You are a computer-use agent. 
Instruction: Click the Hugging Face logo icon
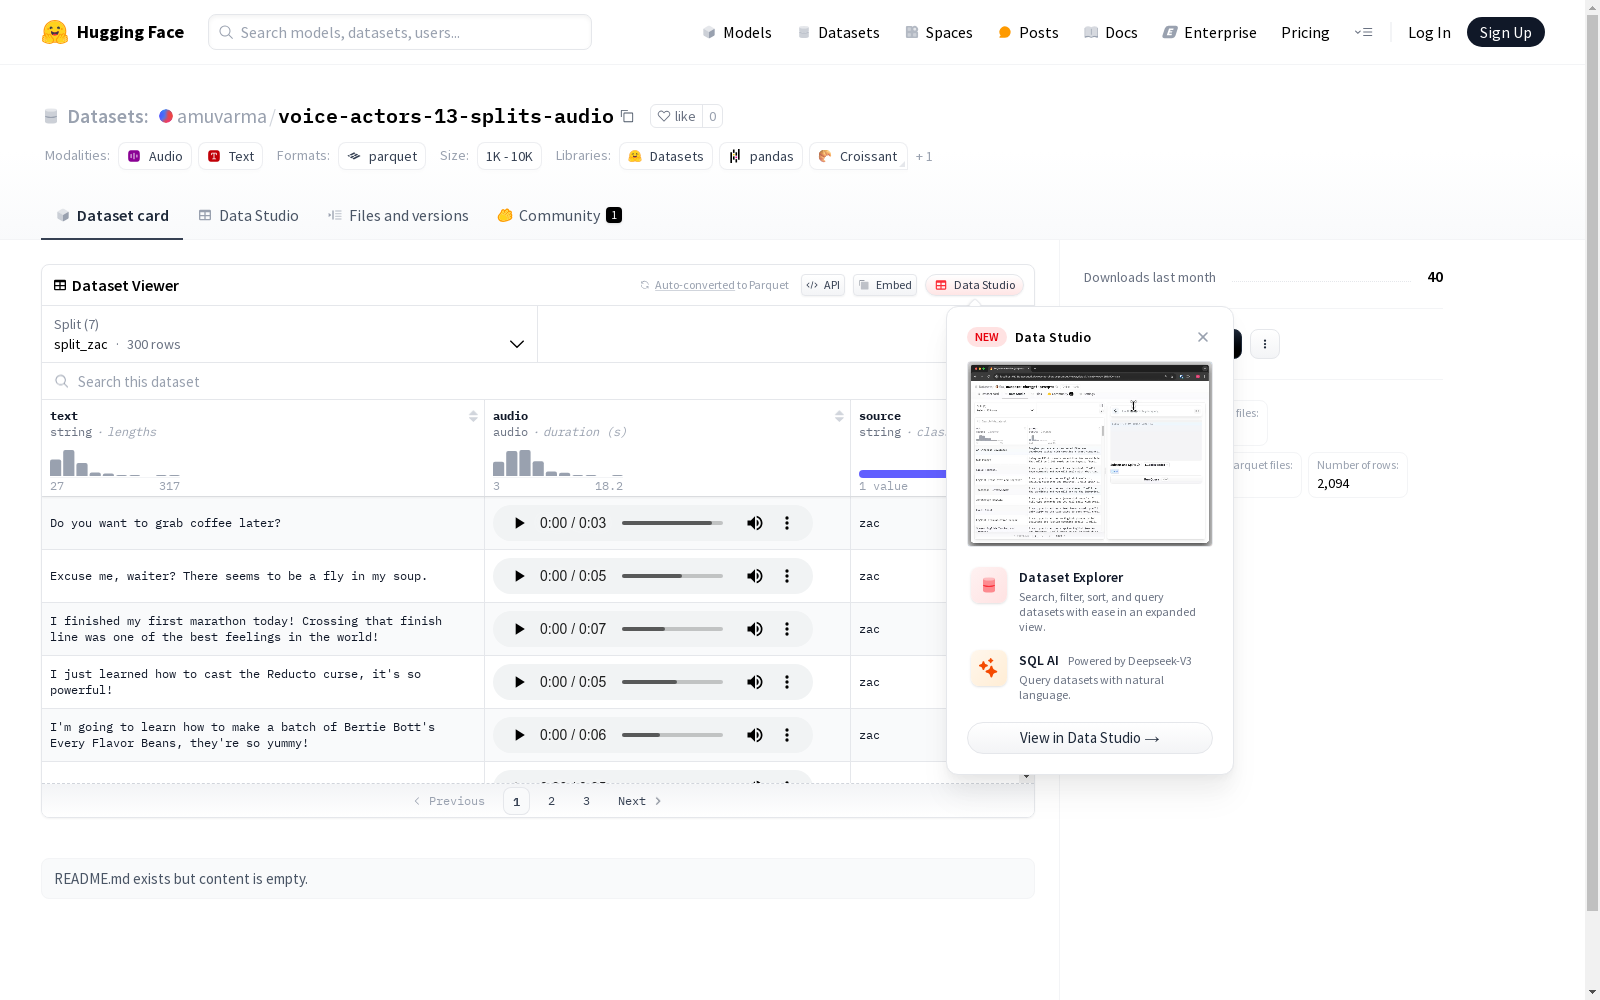(x=55, y=32)
